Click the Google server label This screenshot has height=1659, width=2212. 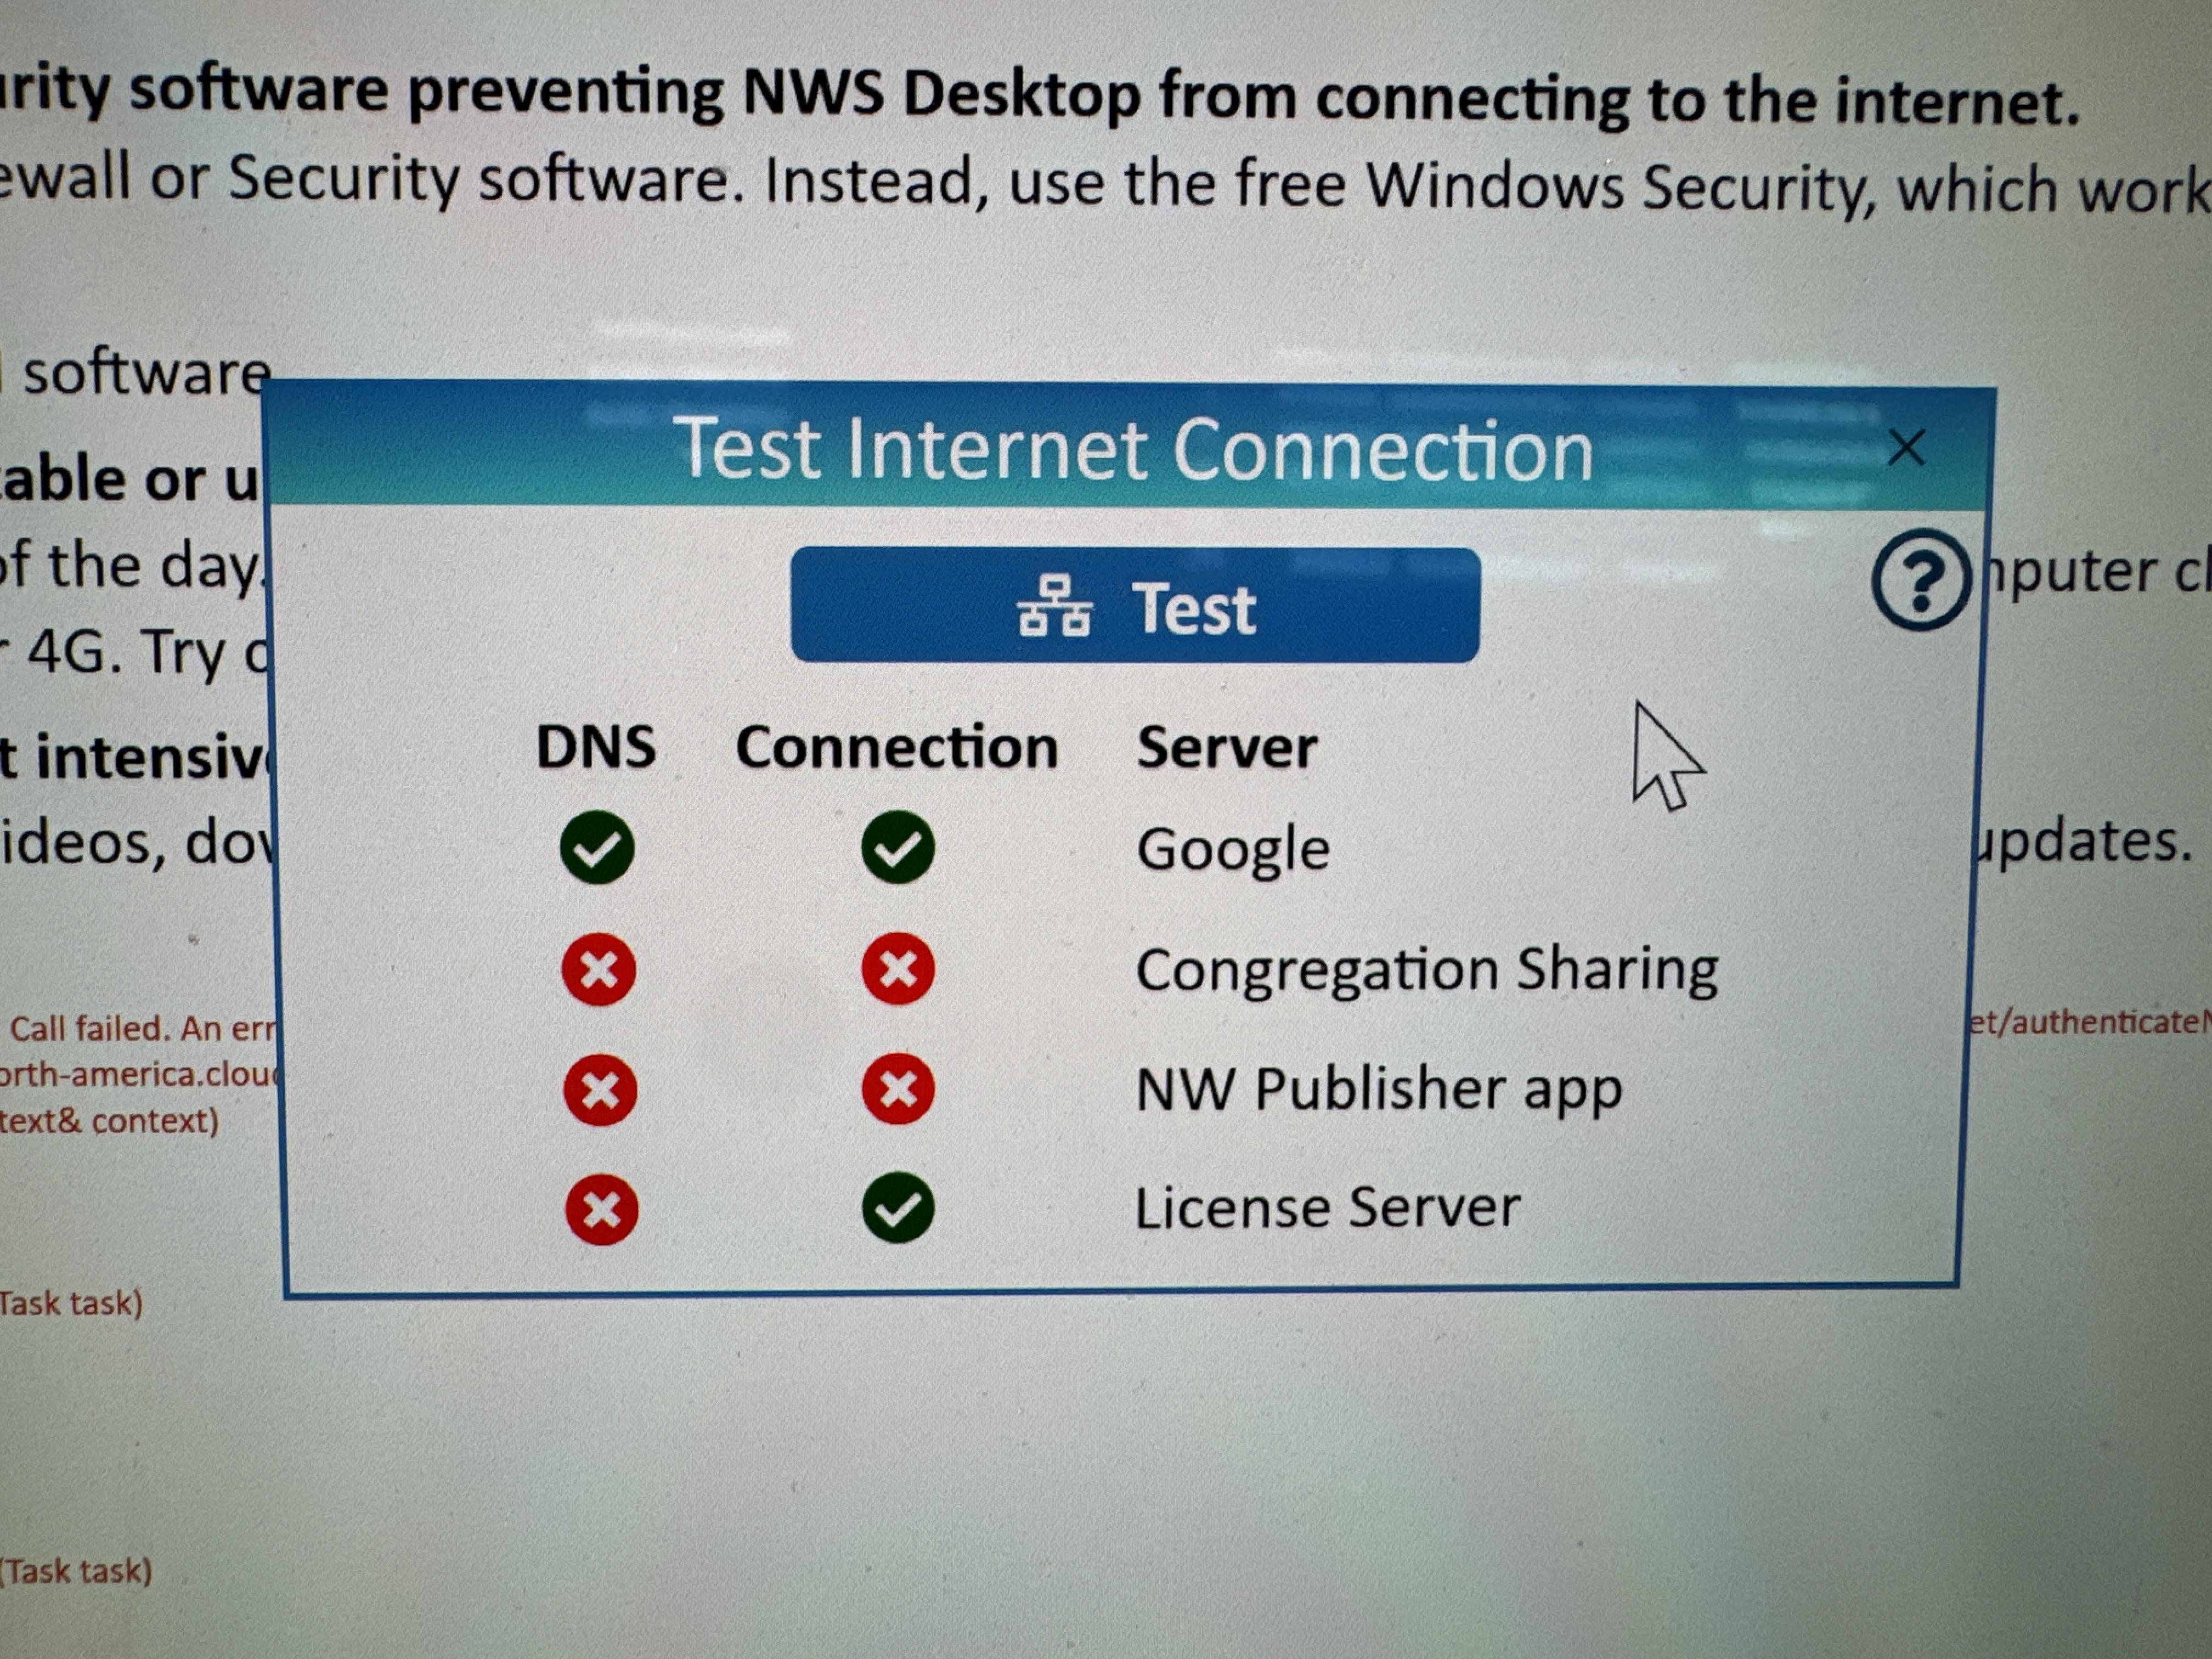[x=1233, y=850]
